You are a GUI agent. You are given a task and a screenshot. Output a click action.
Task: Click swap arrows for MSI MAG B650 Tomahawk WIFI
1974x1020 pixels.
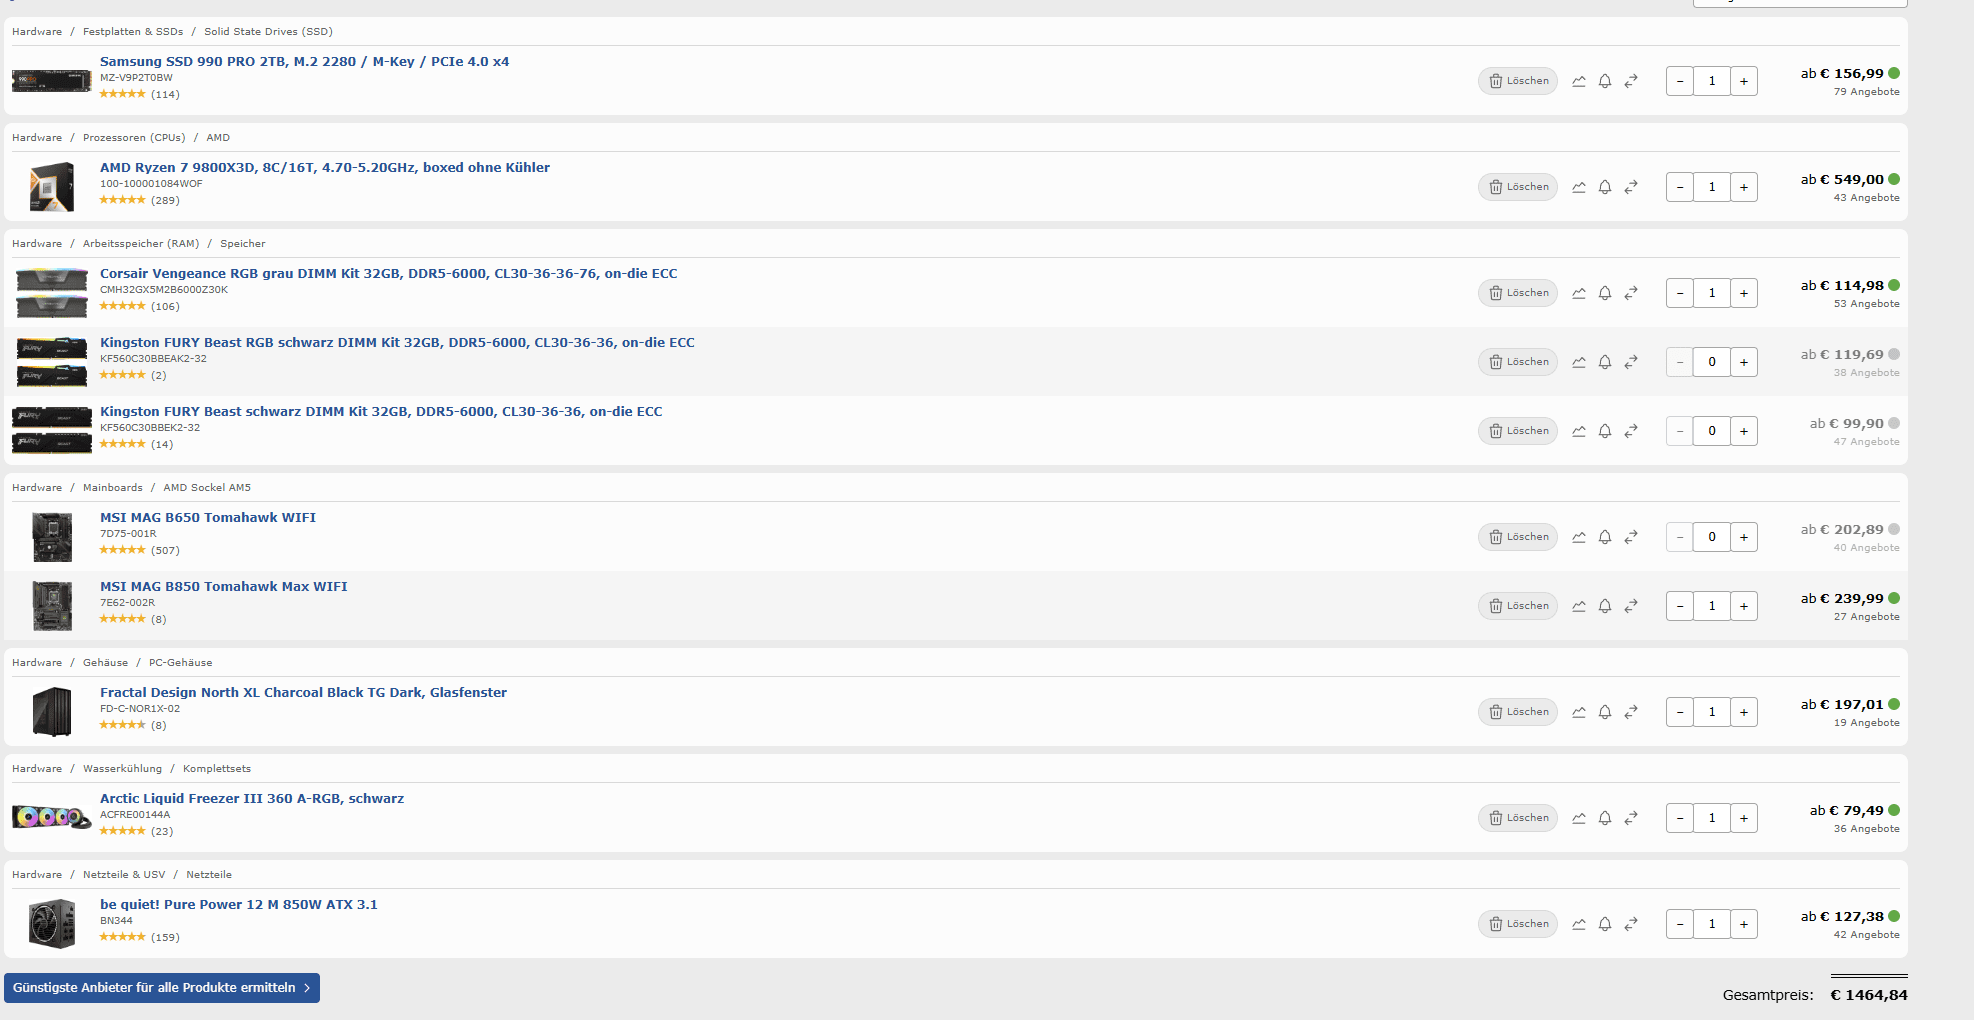tap(1631, 537)
